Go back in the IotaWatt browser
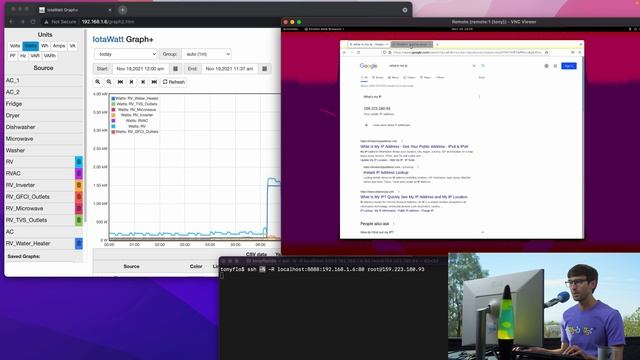This screenshot has width=640, height=360. [x=11, y=22]
